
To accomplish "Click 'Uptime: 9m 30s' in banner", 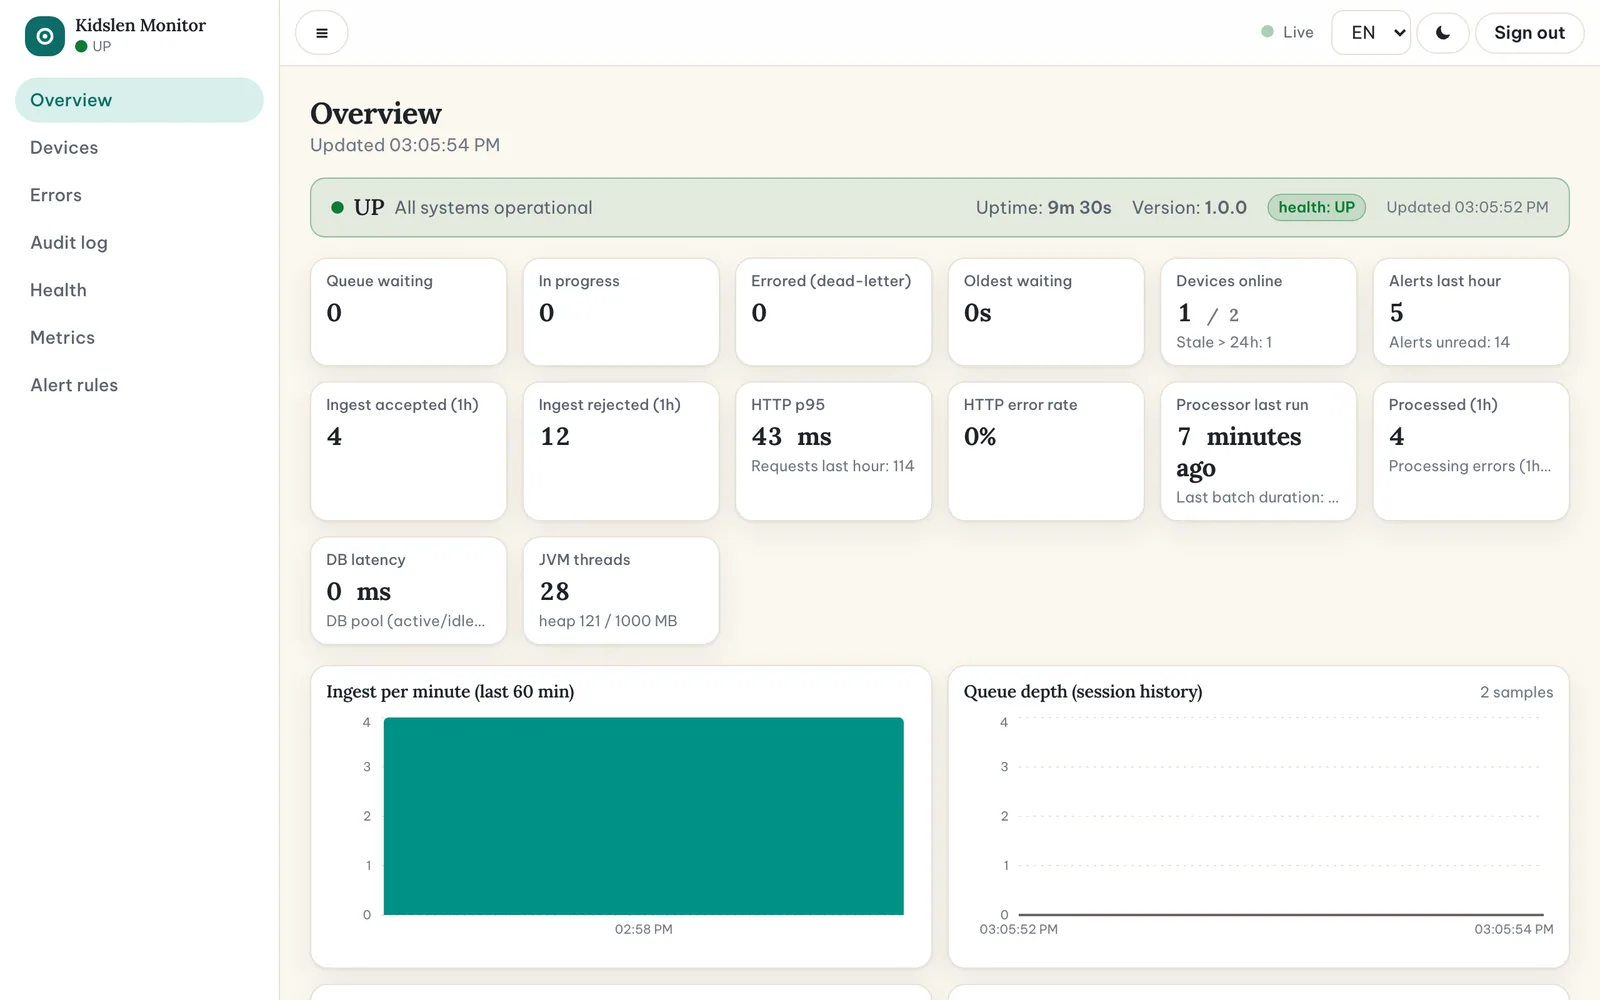I will (x=1043, y=207).
